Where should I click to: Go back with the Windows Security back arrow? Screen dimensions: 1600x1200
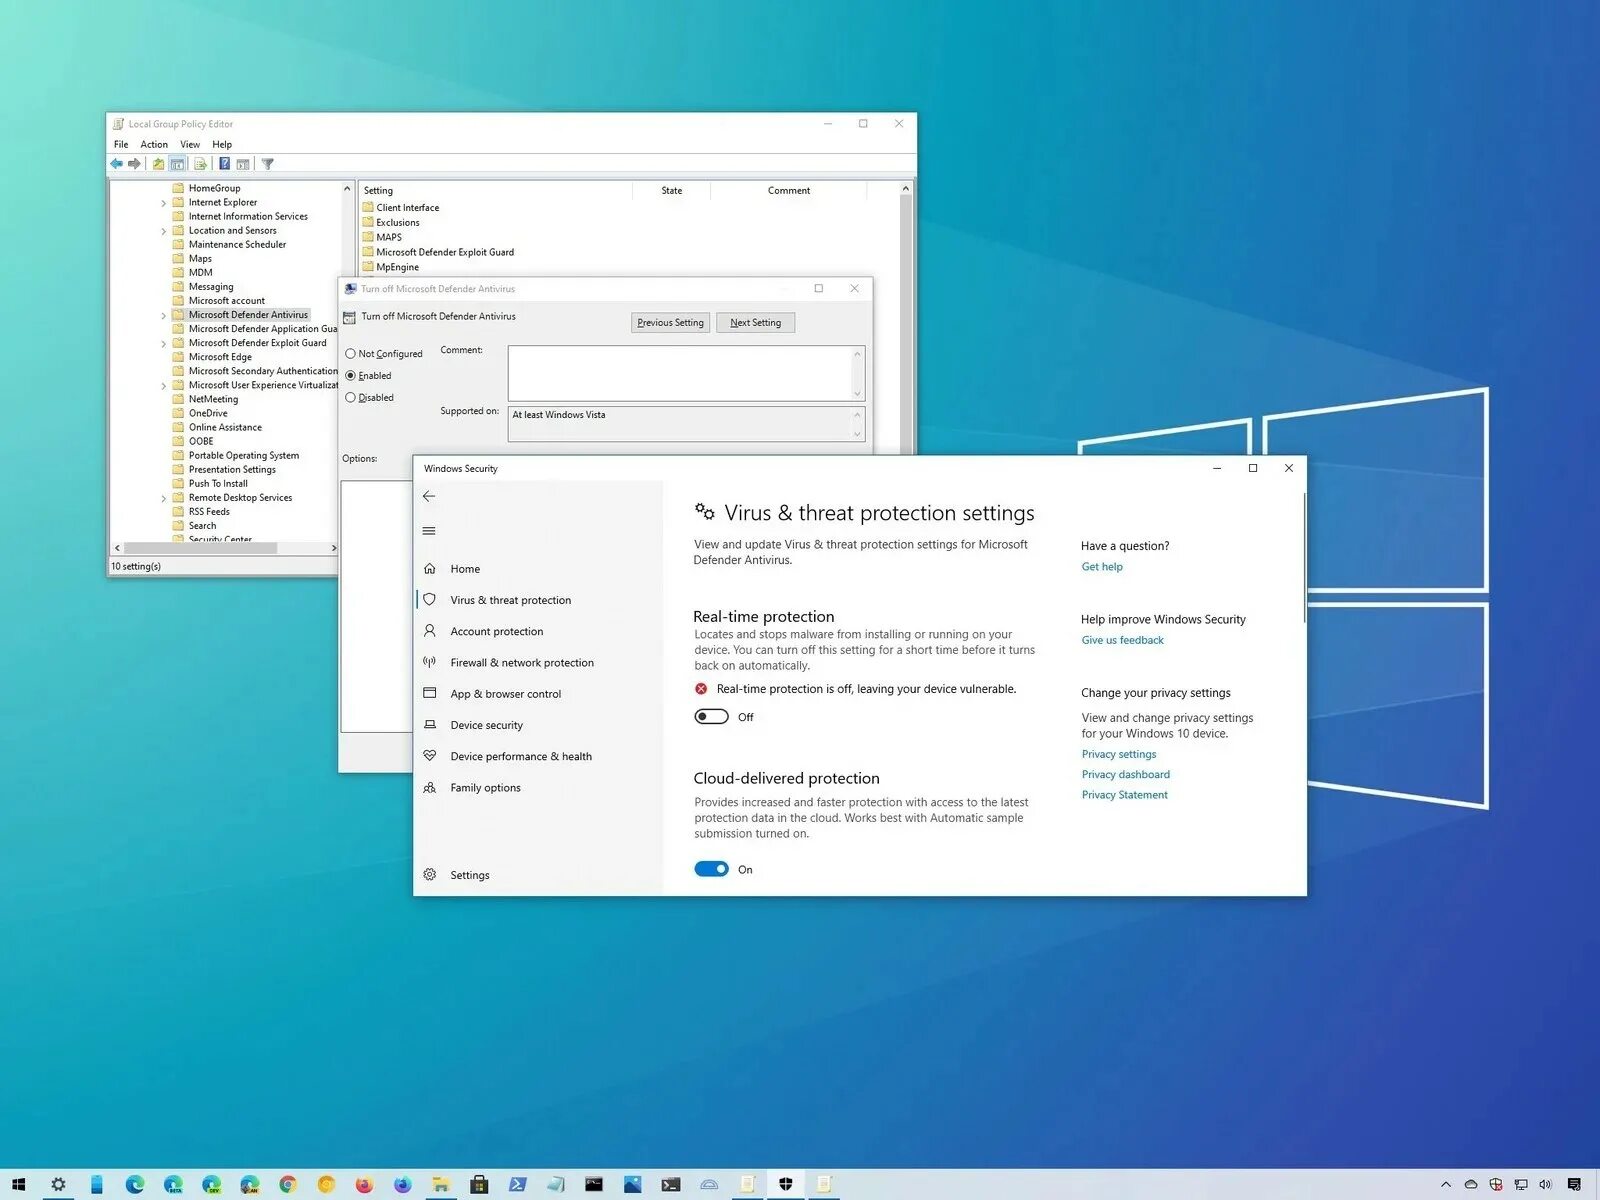click(x=429, y=496)
